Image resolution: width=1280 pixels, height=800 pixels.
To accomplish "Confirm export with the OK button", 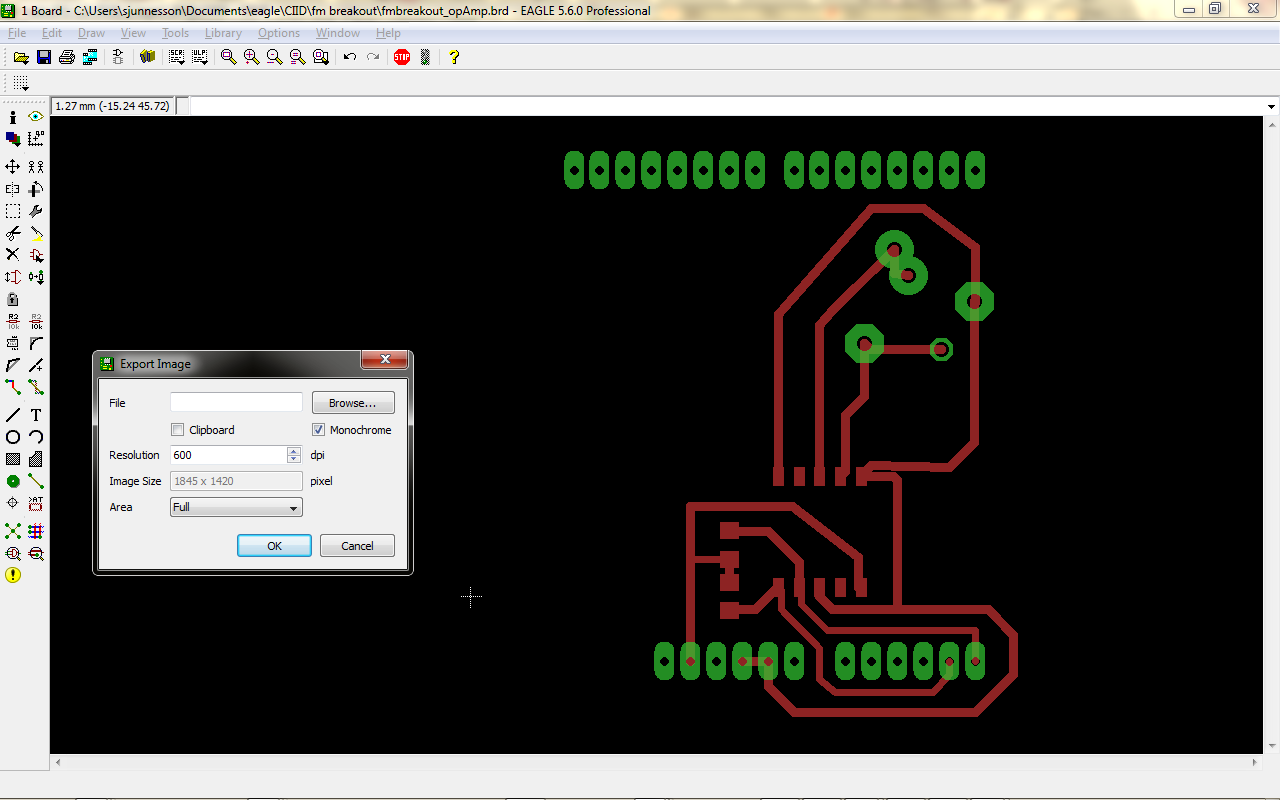I will 274,546.
